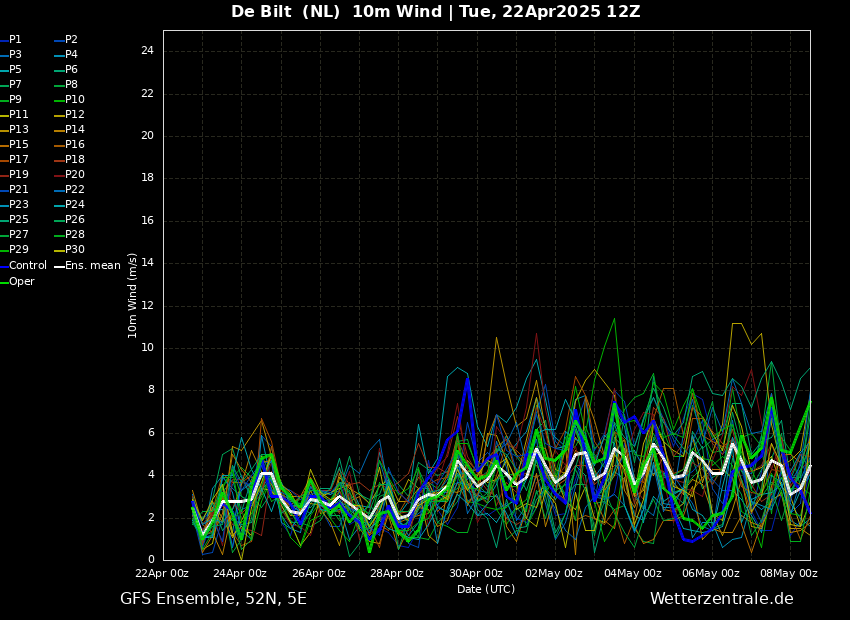Click the P12 legend label
The image size is (850, 620).
74,115
